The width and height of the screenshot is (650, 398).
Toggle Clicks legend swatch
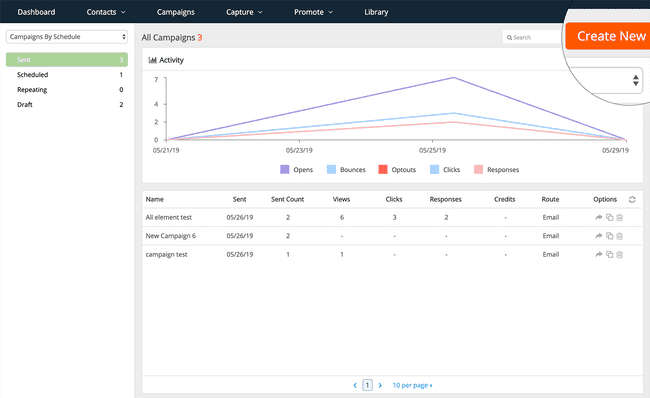point(434,170)
